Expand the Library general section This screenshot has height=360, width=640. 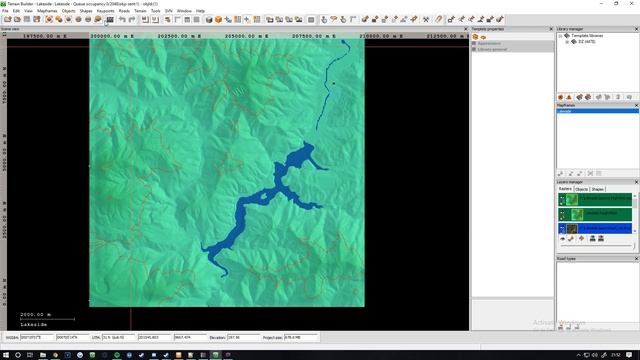[x=474, y=49]
